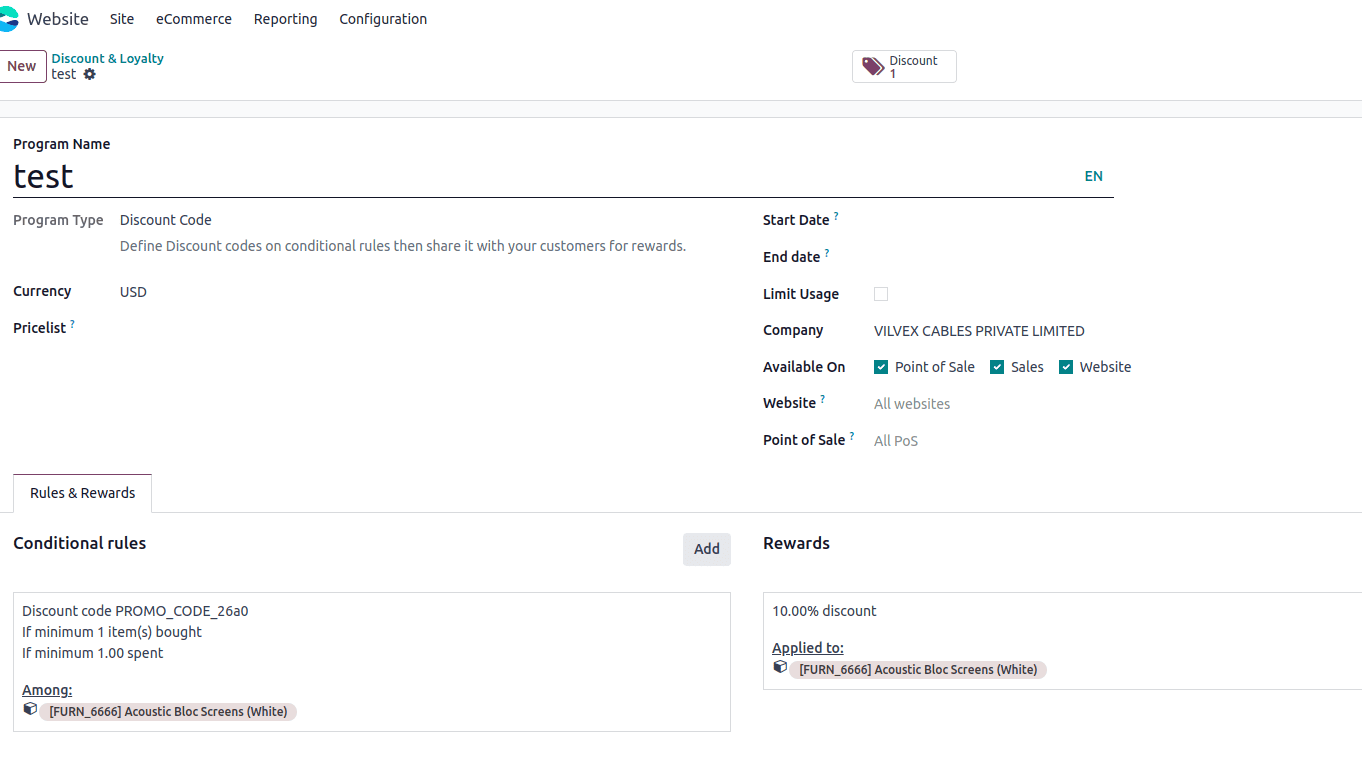Click the Website app logo icon
1362x764 pixels.
pyautogui.click(x=11, y=18)
